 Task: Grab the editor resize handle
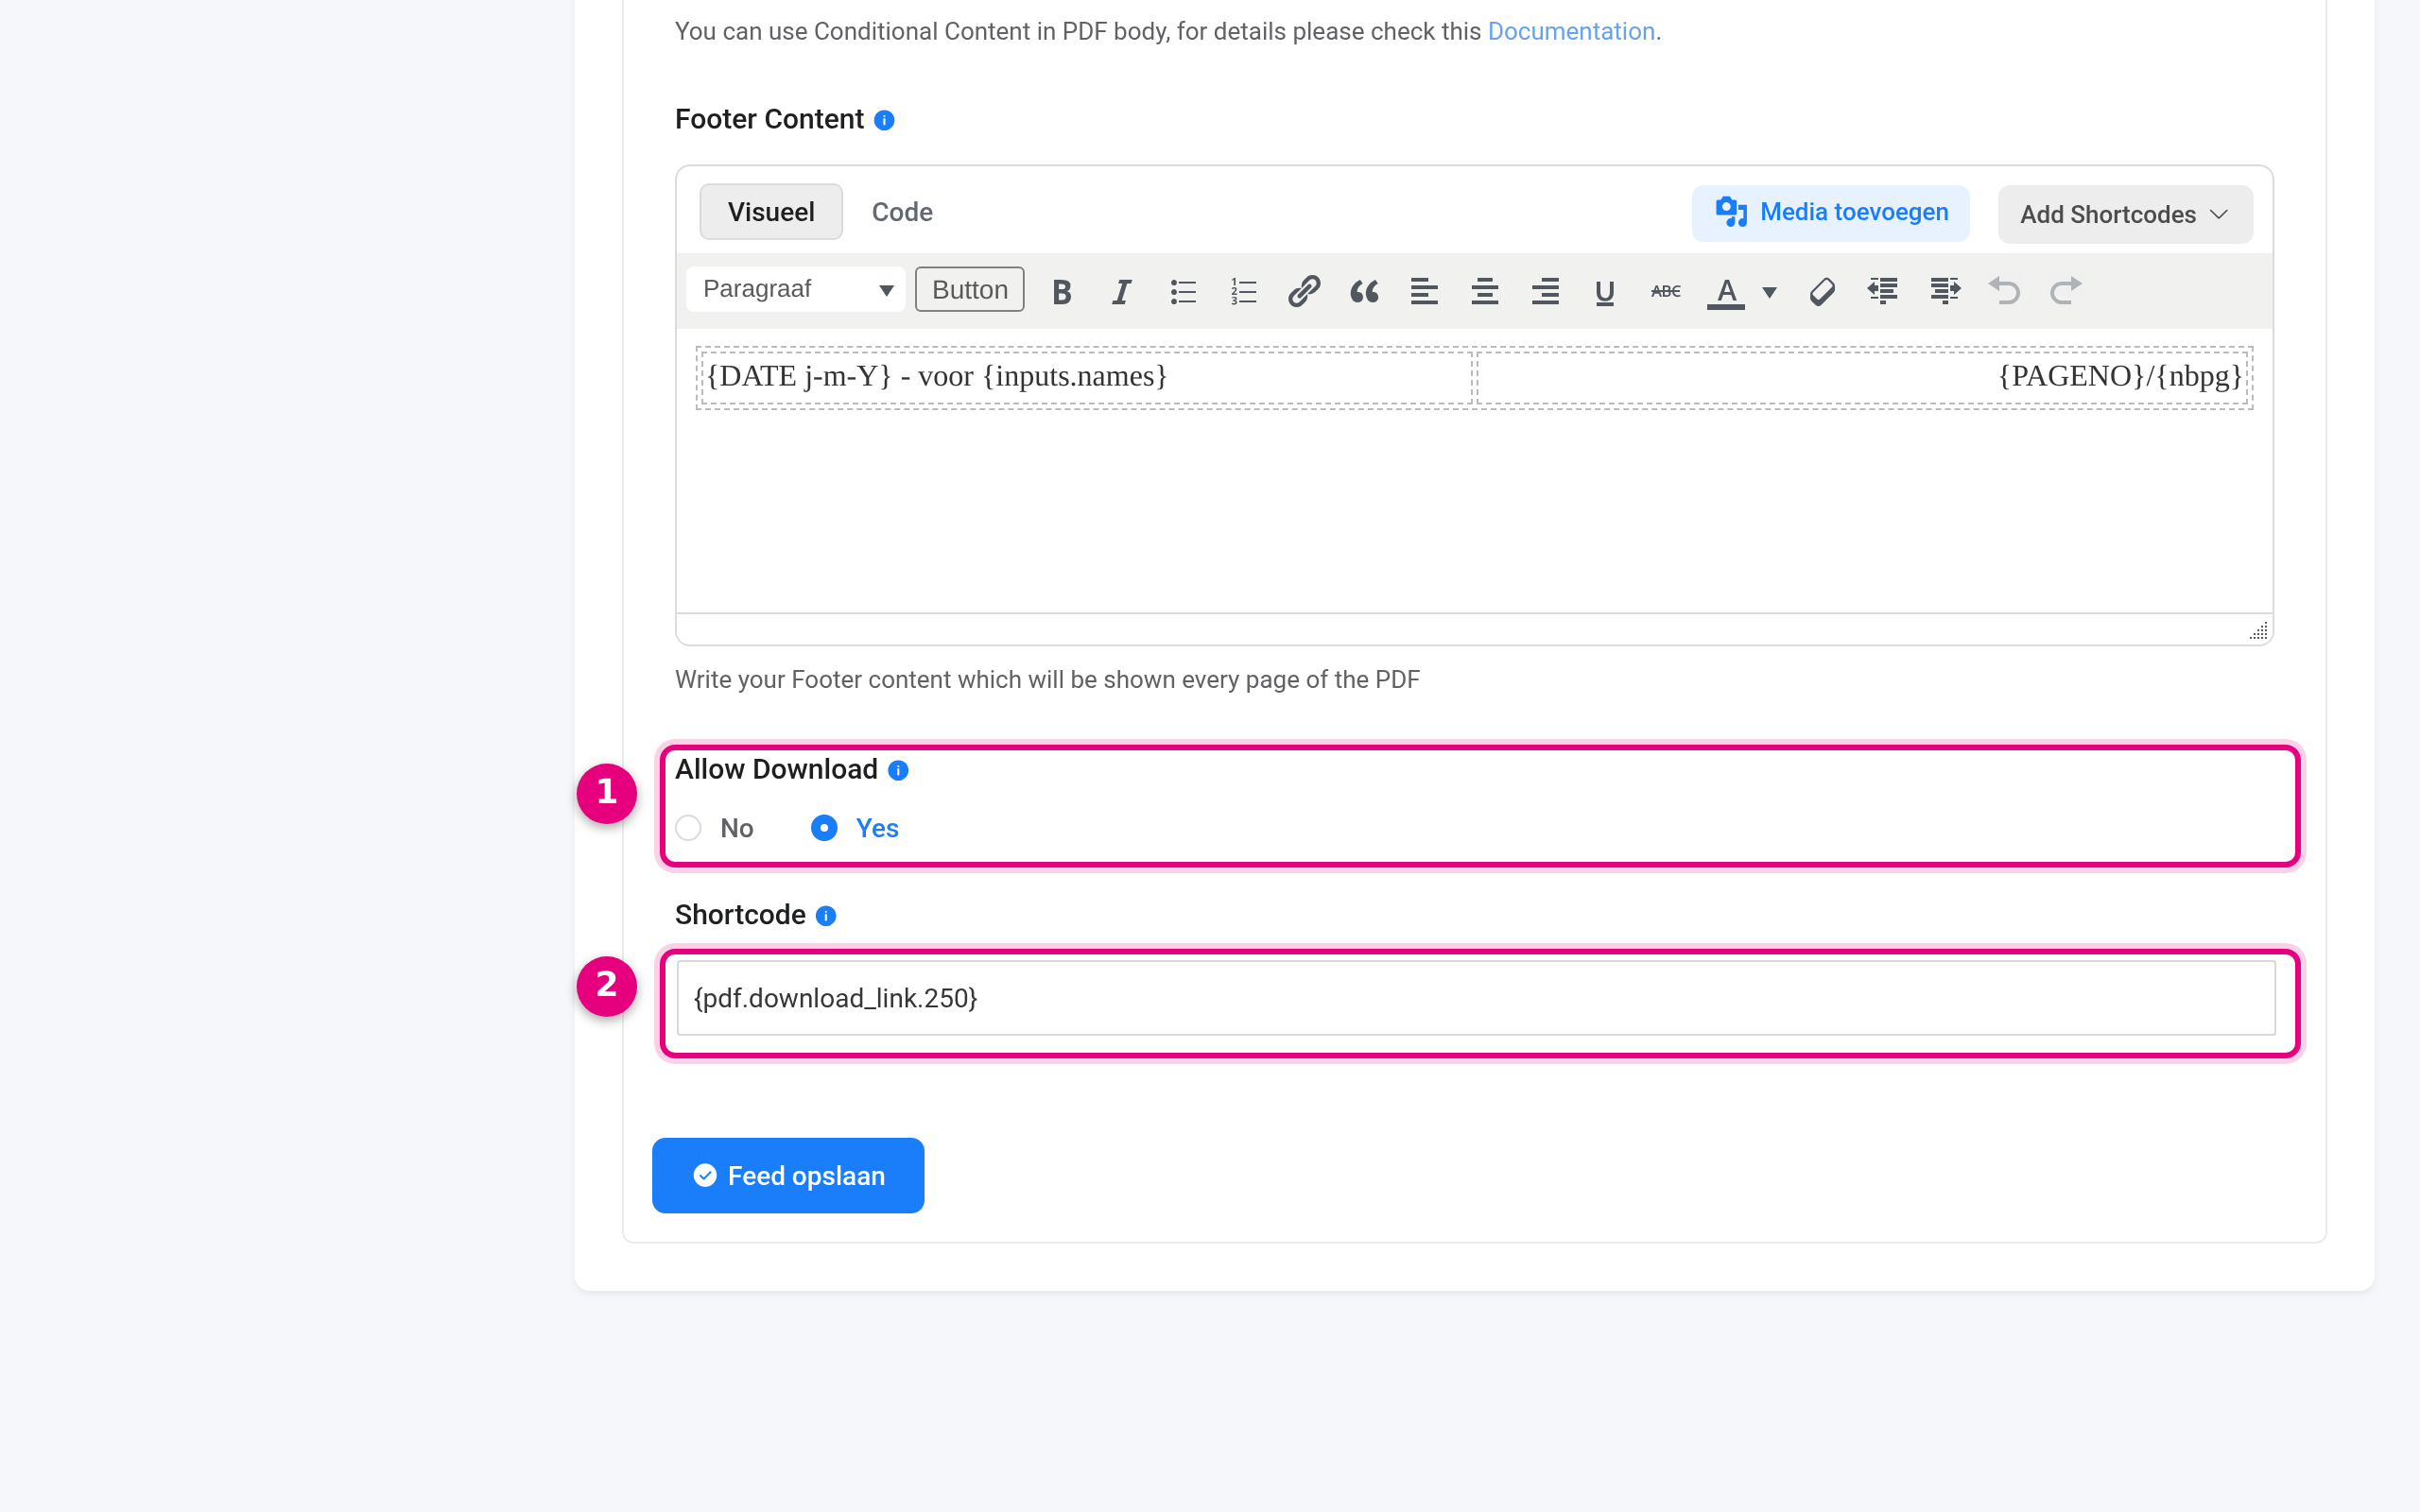2258,630
